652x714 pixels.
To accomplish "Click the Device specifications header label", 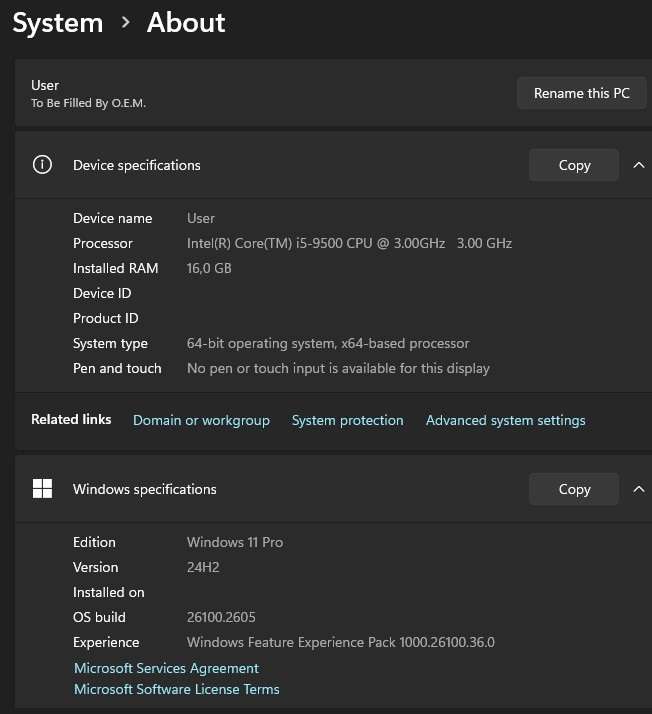I will 137,165.
